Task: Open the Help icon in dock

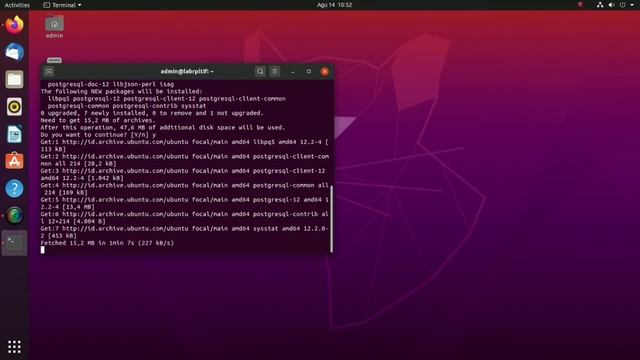Action: tap(14, 189)
